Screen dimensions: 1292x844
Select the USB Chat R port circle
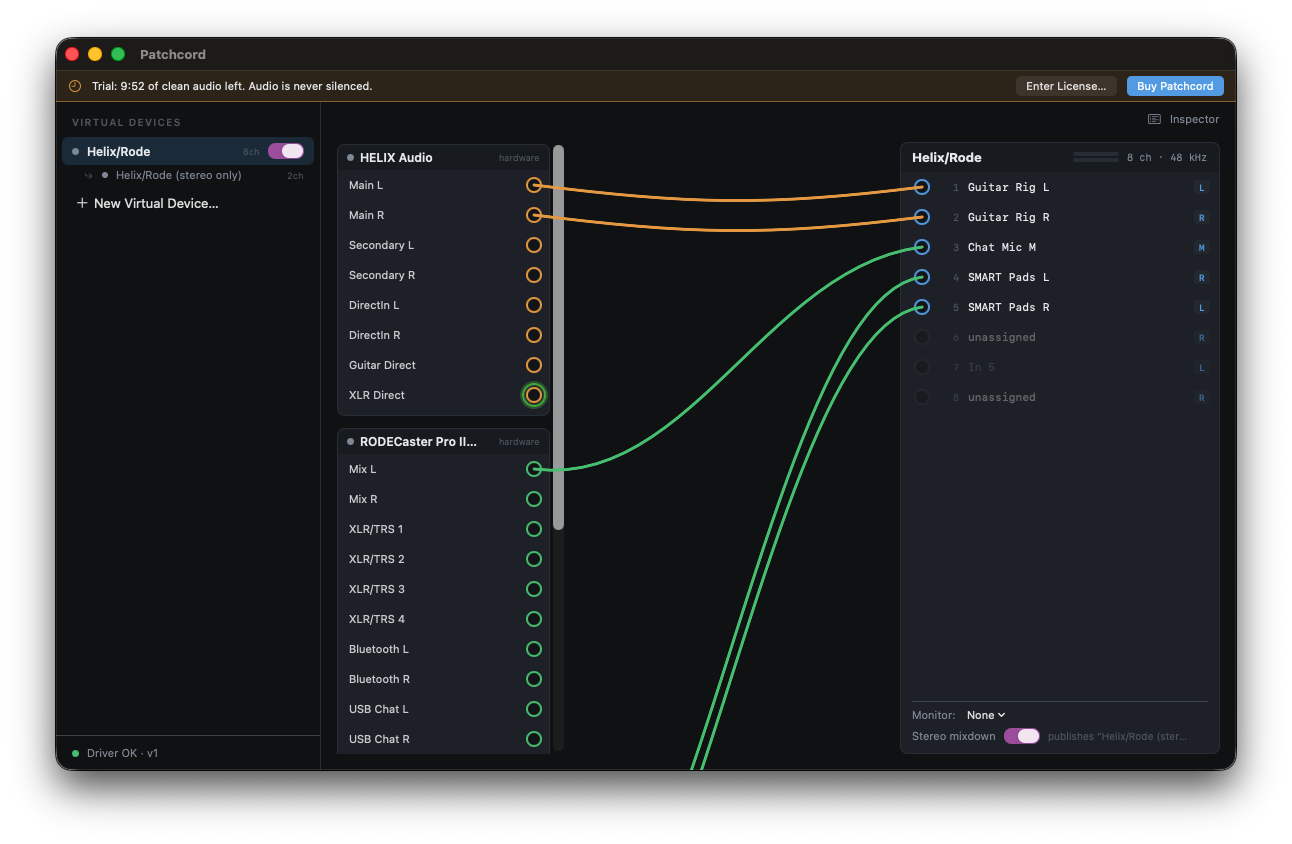click(x=534, y=739)
